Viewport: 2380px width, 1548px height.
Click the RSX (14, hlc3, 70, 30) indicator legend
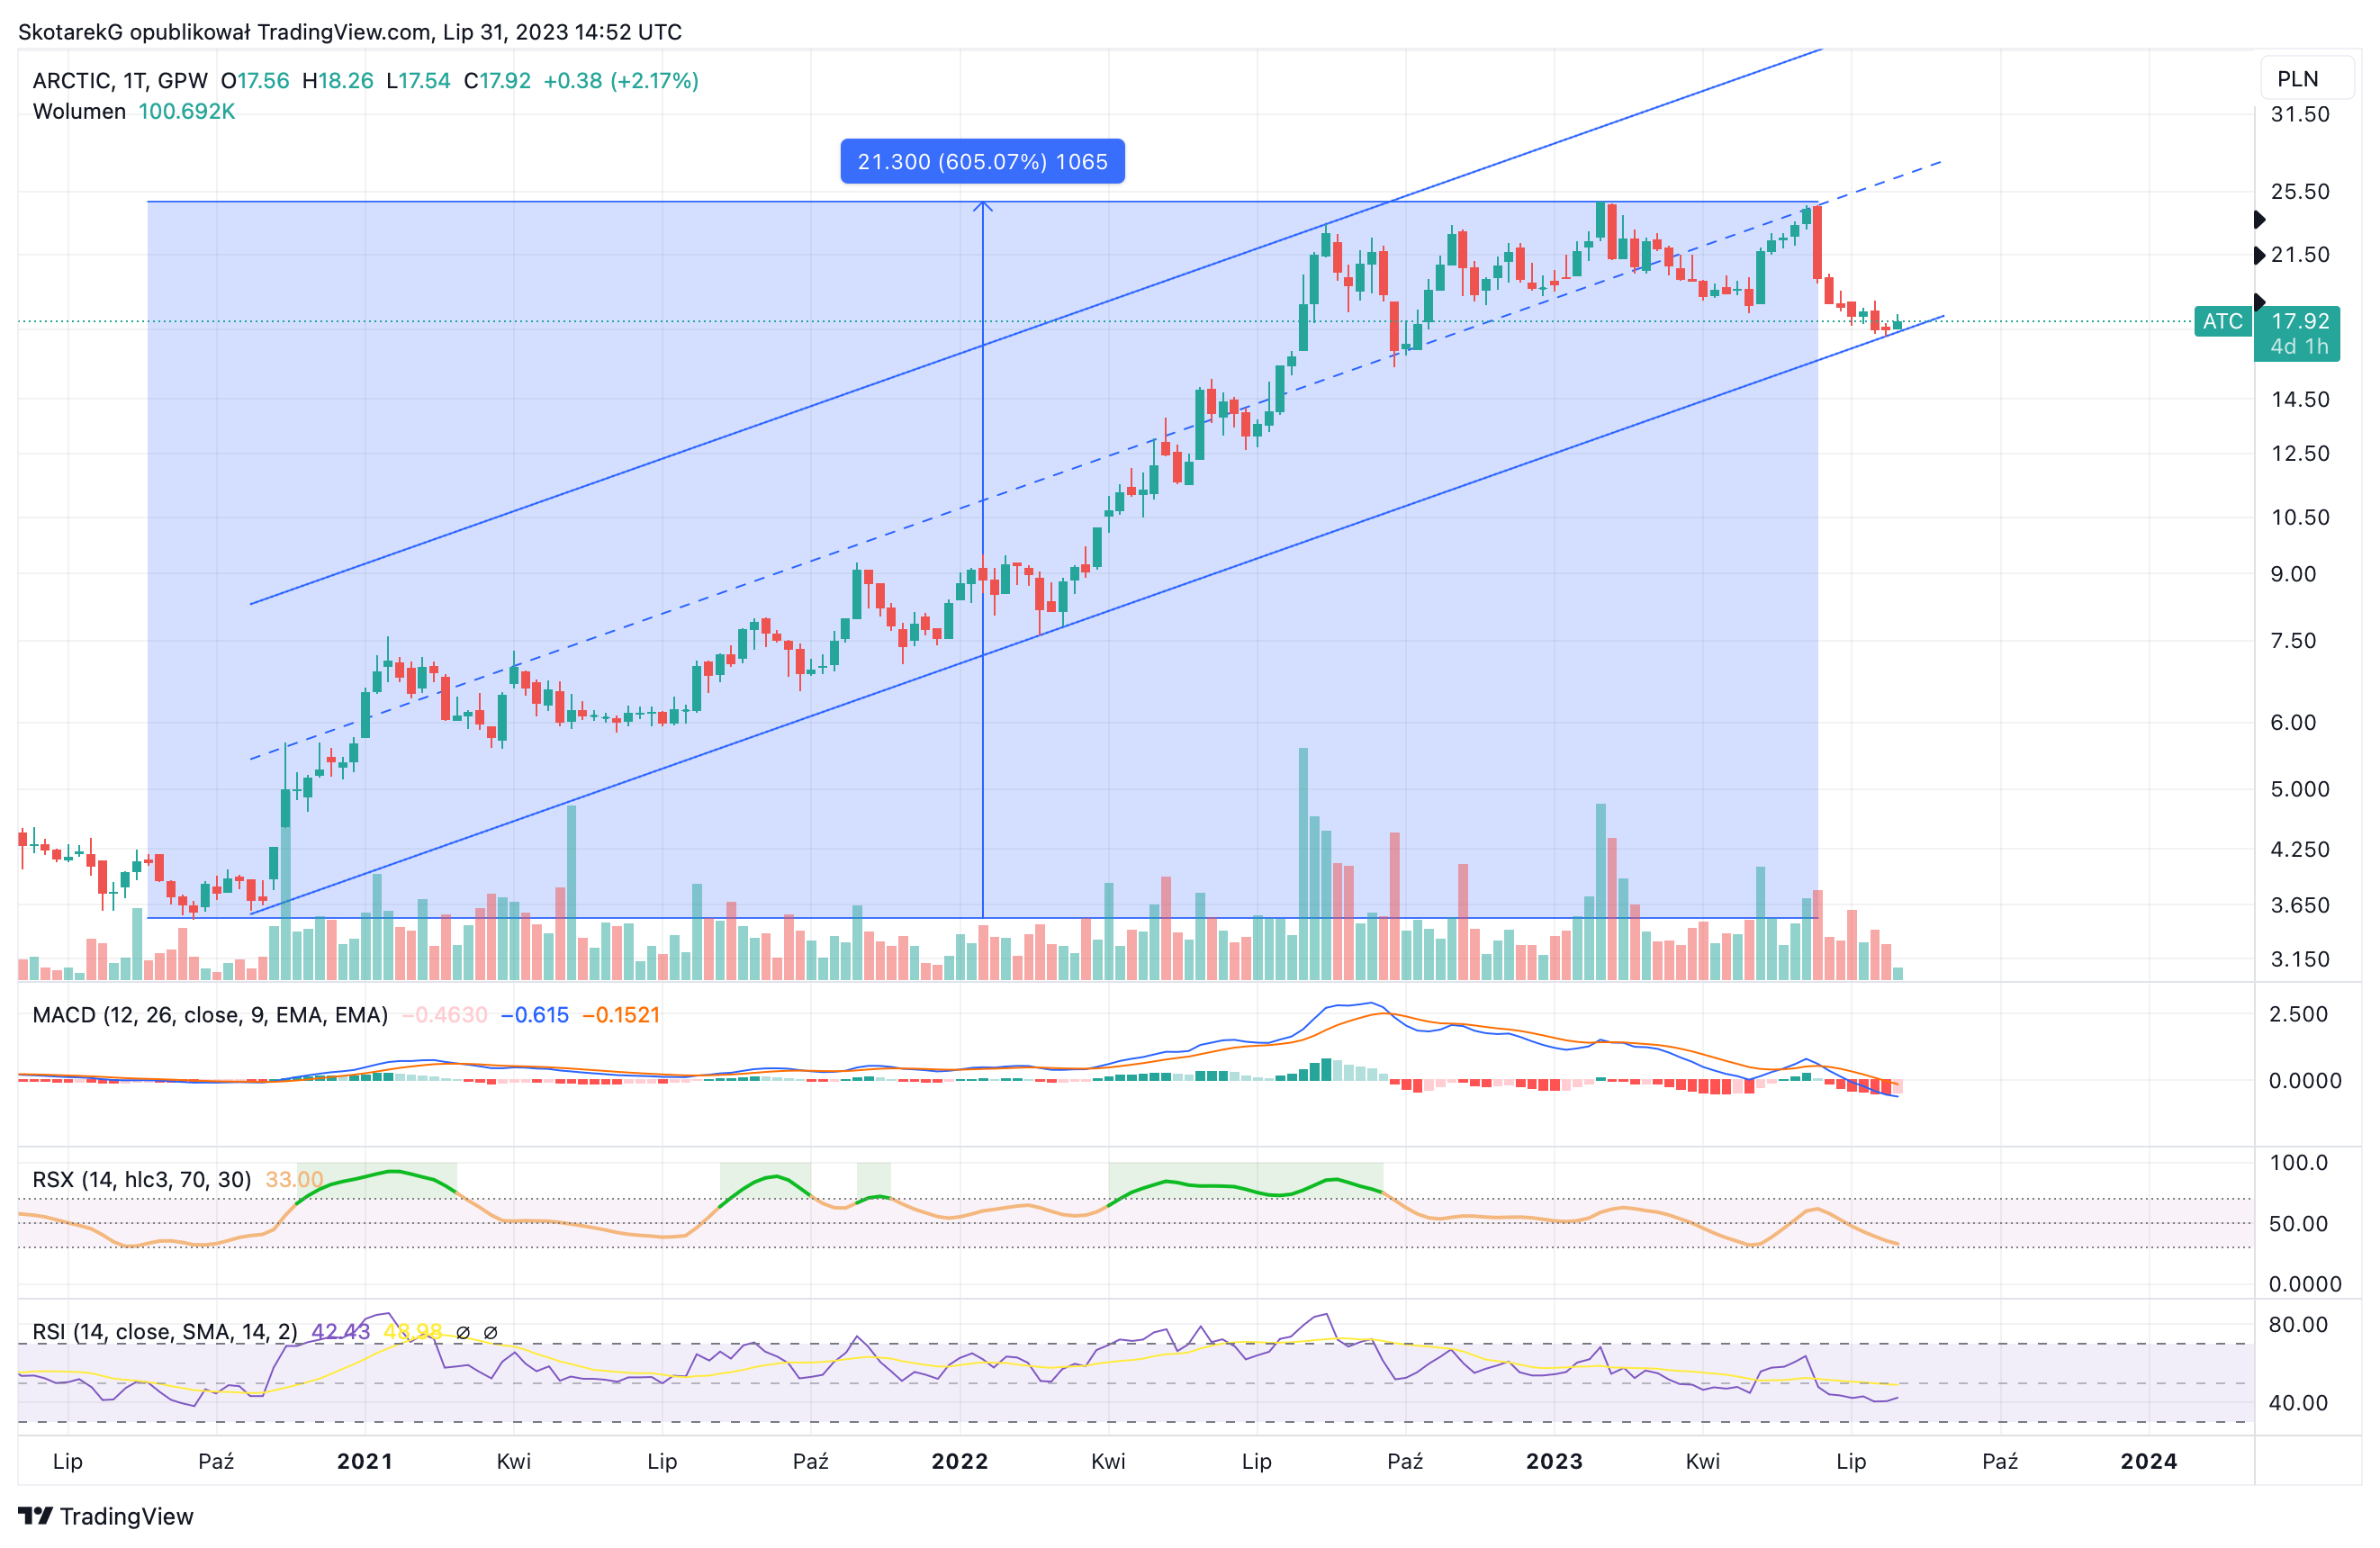(142, 1179)
